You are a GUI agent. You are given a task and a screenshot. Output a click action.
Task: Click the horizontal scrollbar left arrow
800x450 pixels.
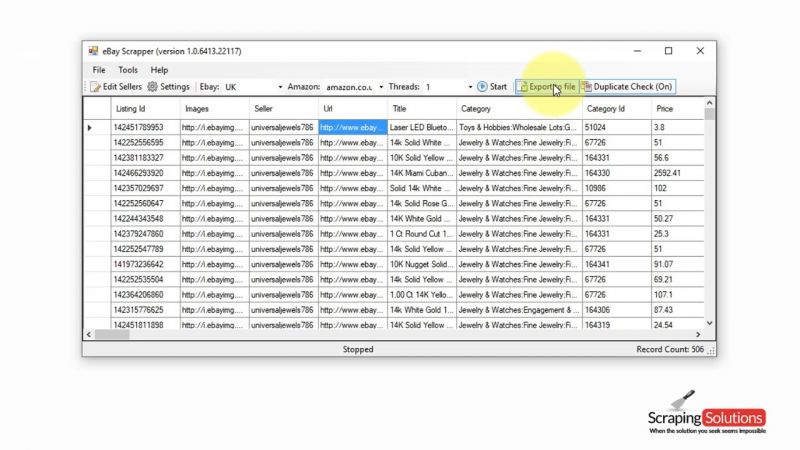[x=89, y=334]
